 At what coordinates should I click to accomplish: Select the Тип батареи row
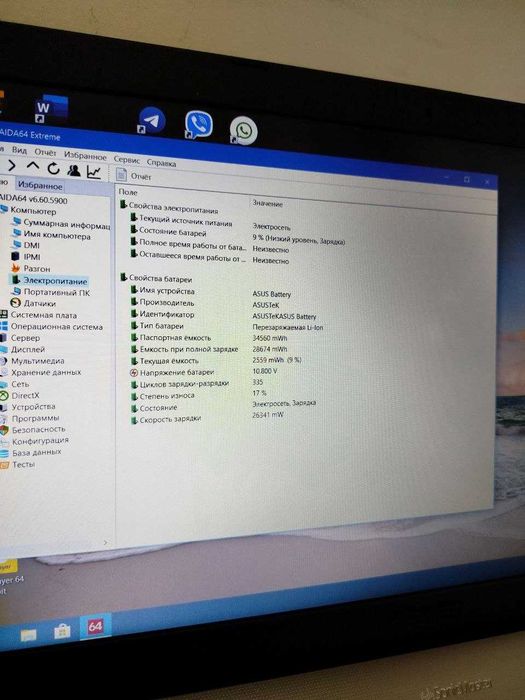227,326
